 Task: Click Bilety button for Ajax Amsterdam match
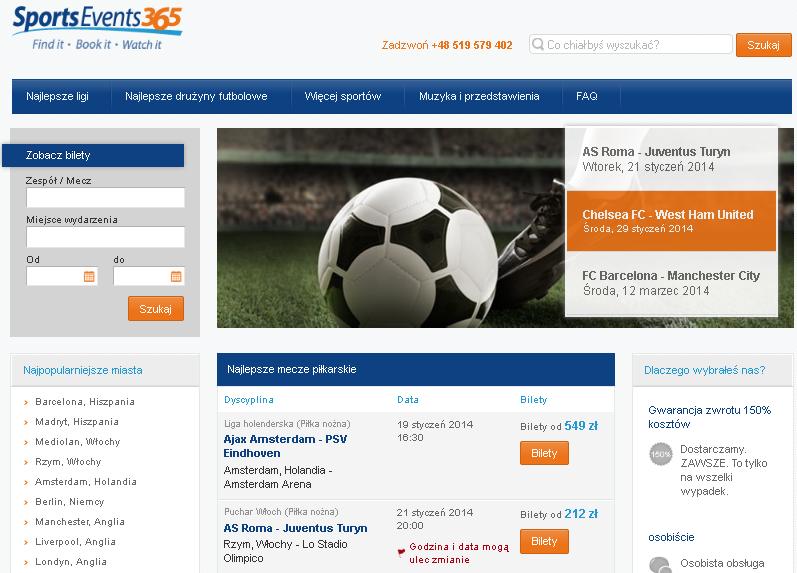coord(544,453)
